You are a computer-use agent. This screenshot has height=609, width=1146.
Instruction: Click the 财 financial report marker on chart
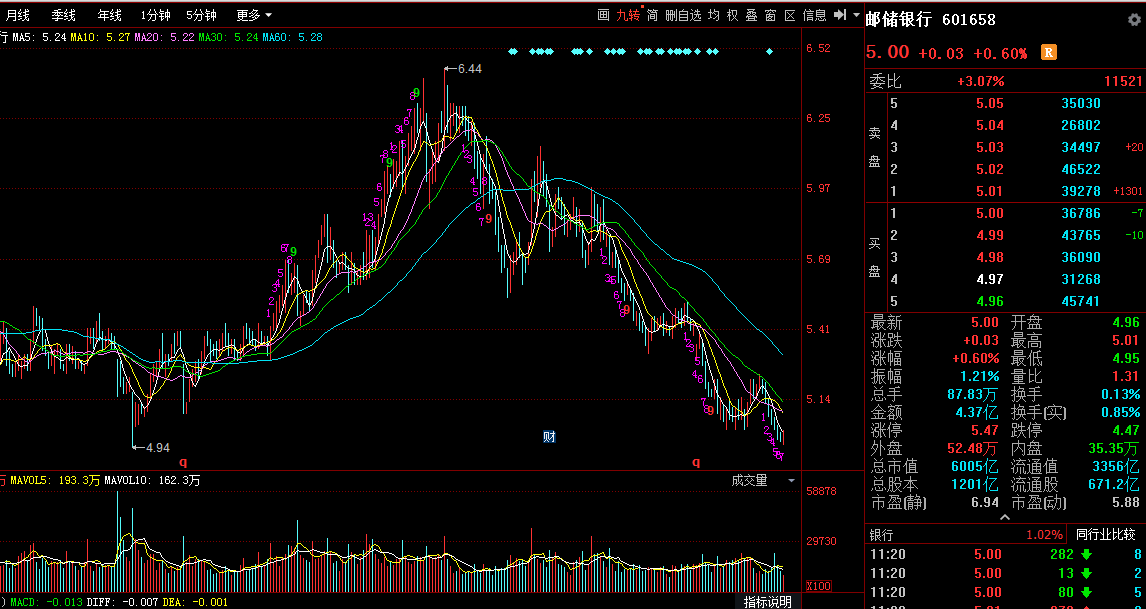pos(550,437)
